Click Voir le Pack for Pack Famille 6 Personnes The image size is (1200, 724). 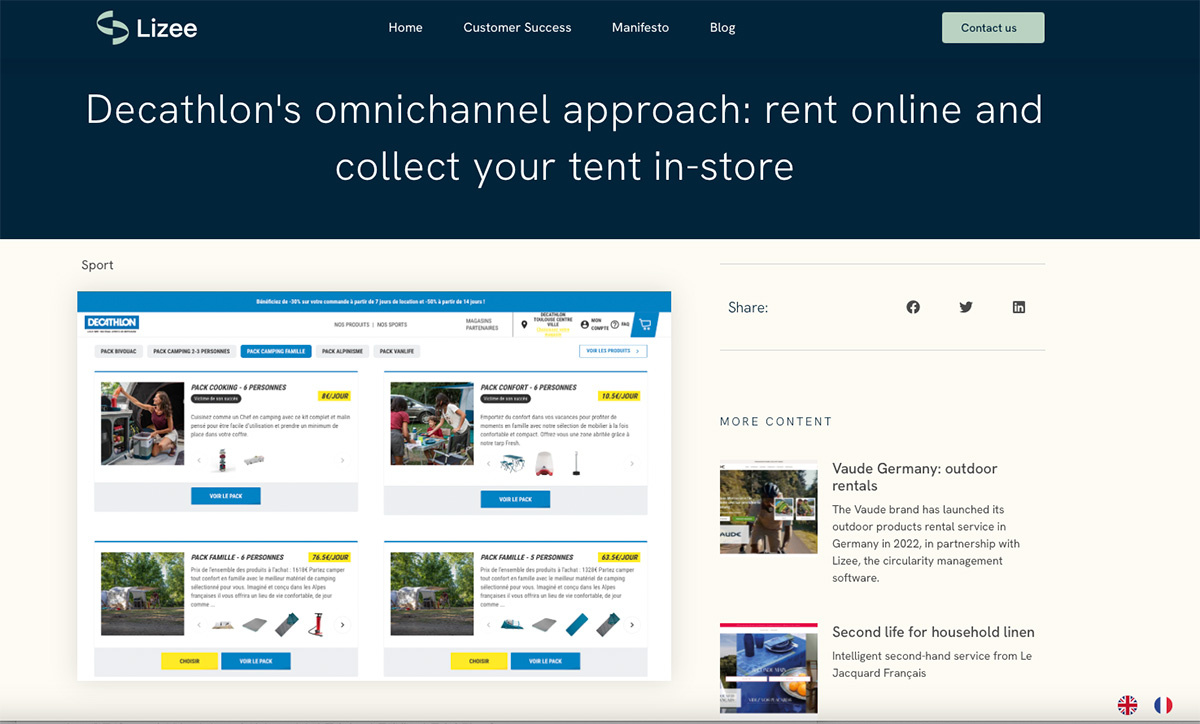coord(255,661)
